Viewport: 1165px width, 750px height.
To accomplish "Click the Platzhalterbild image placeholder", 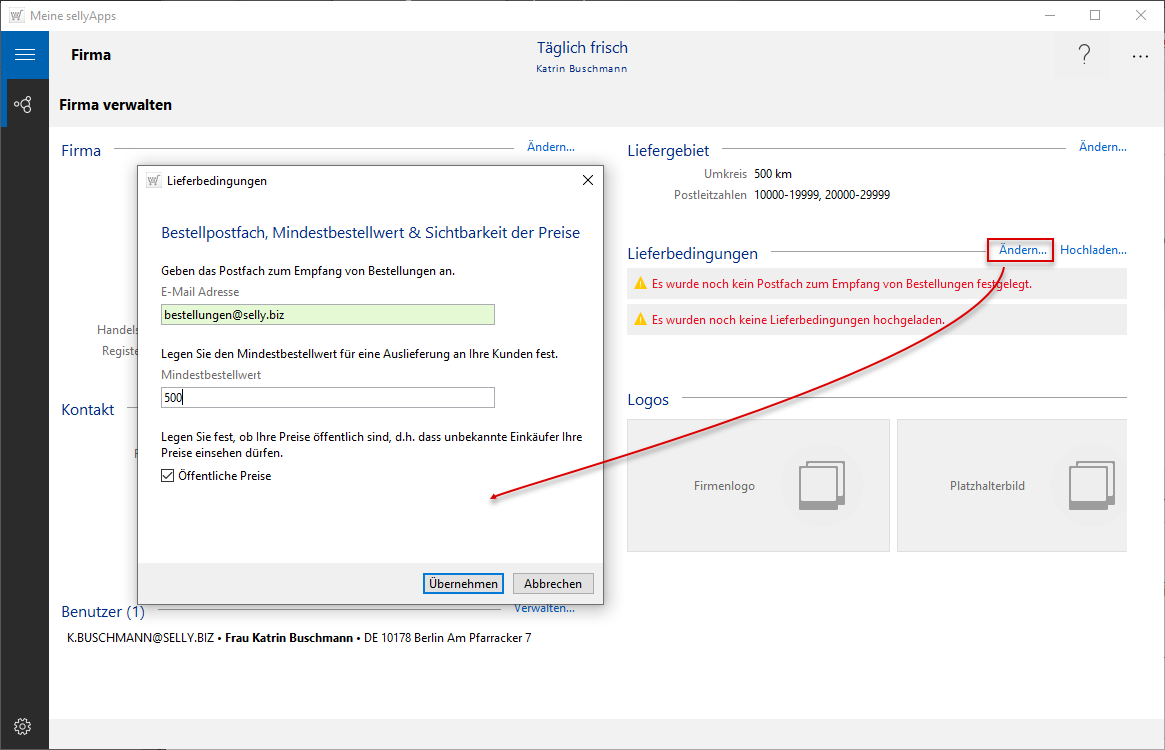I will [x=1011, y=486].
